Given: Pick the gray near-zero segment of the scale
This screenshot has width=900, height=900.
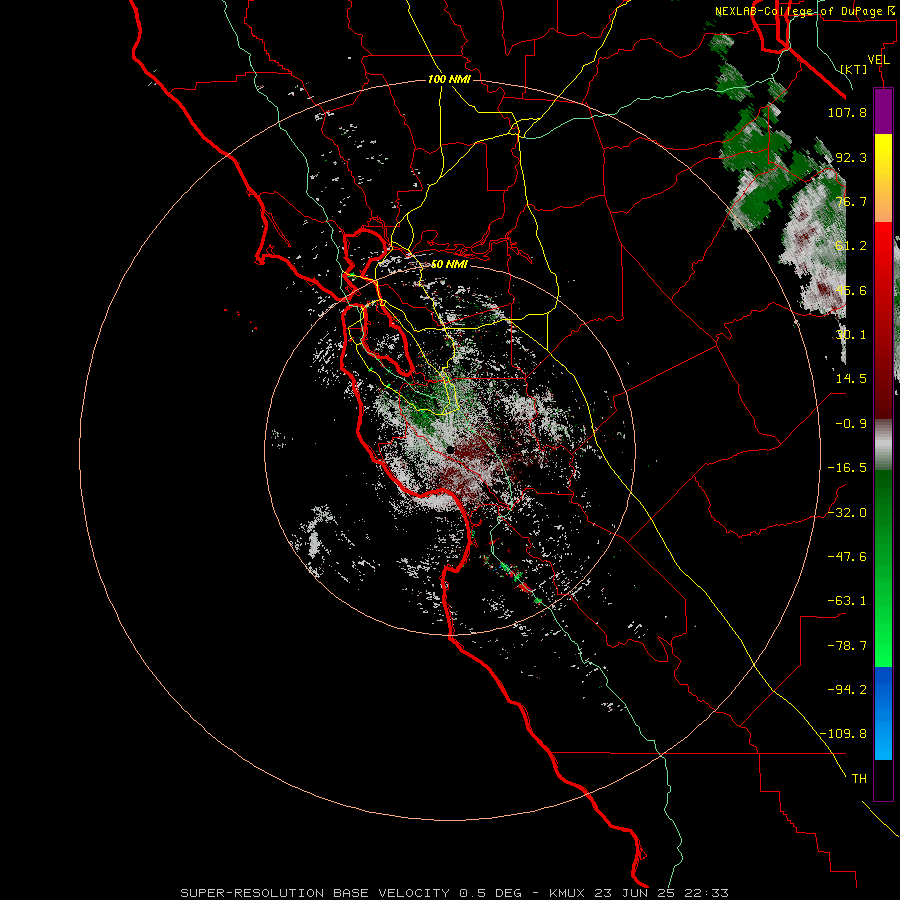Looking at the screenshot, I should tap(883, 445).
